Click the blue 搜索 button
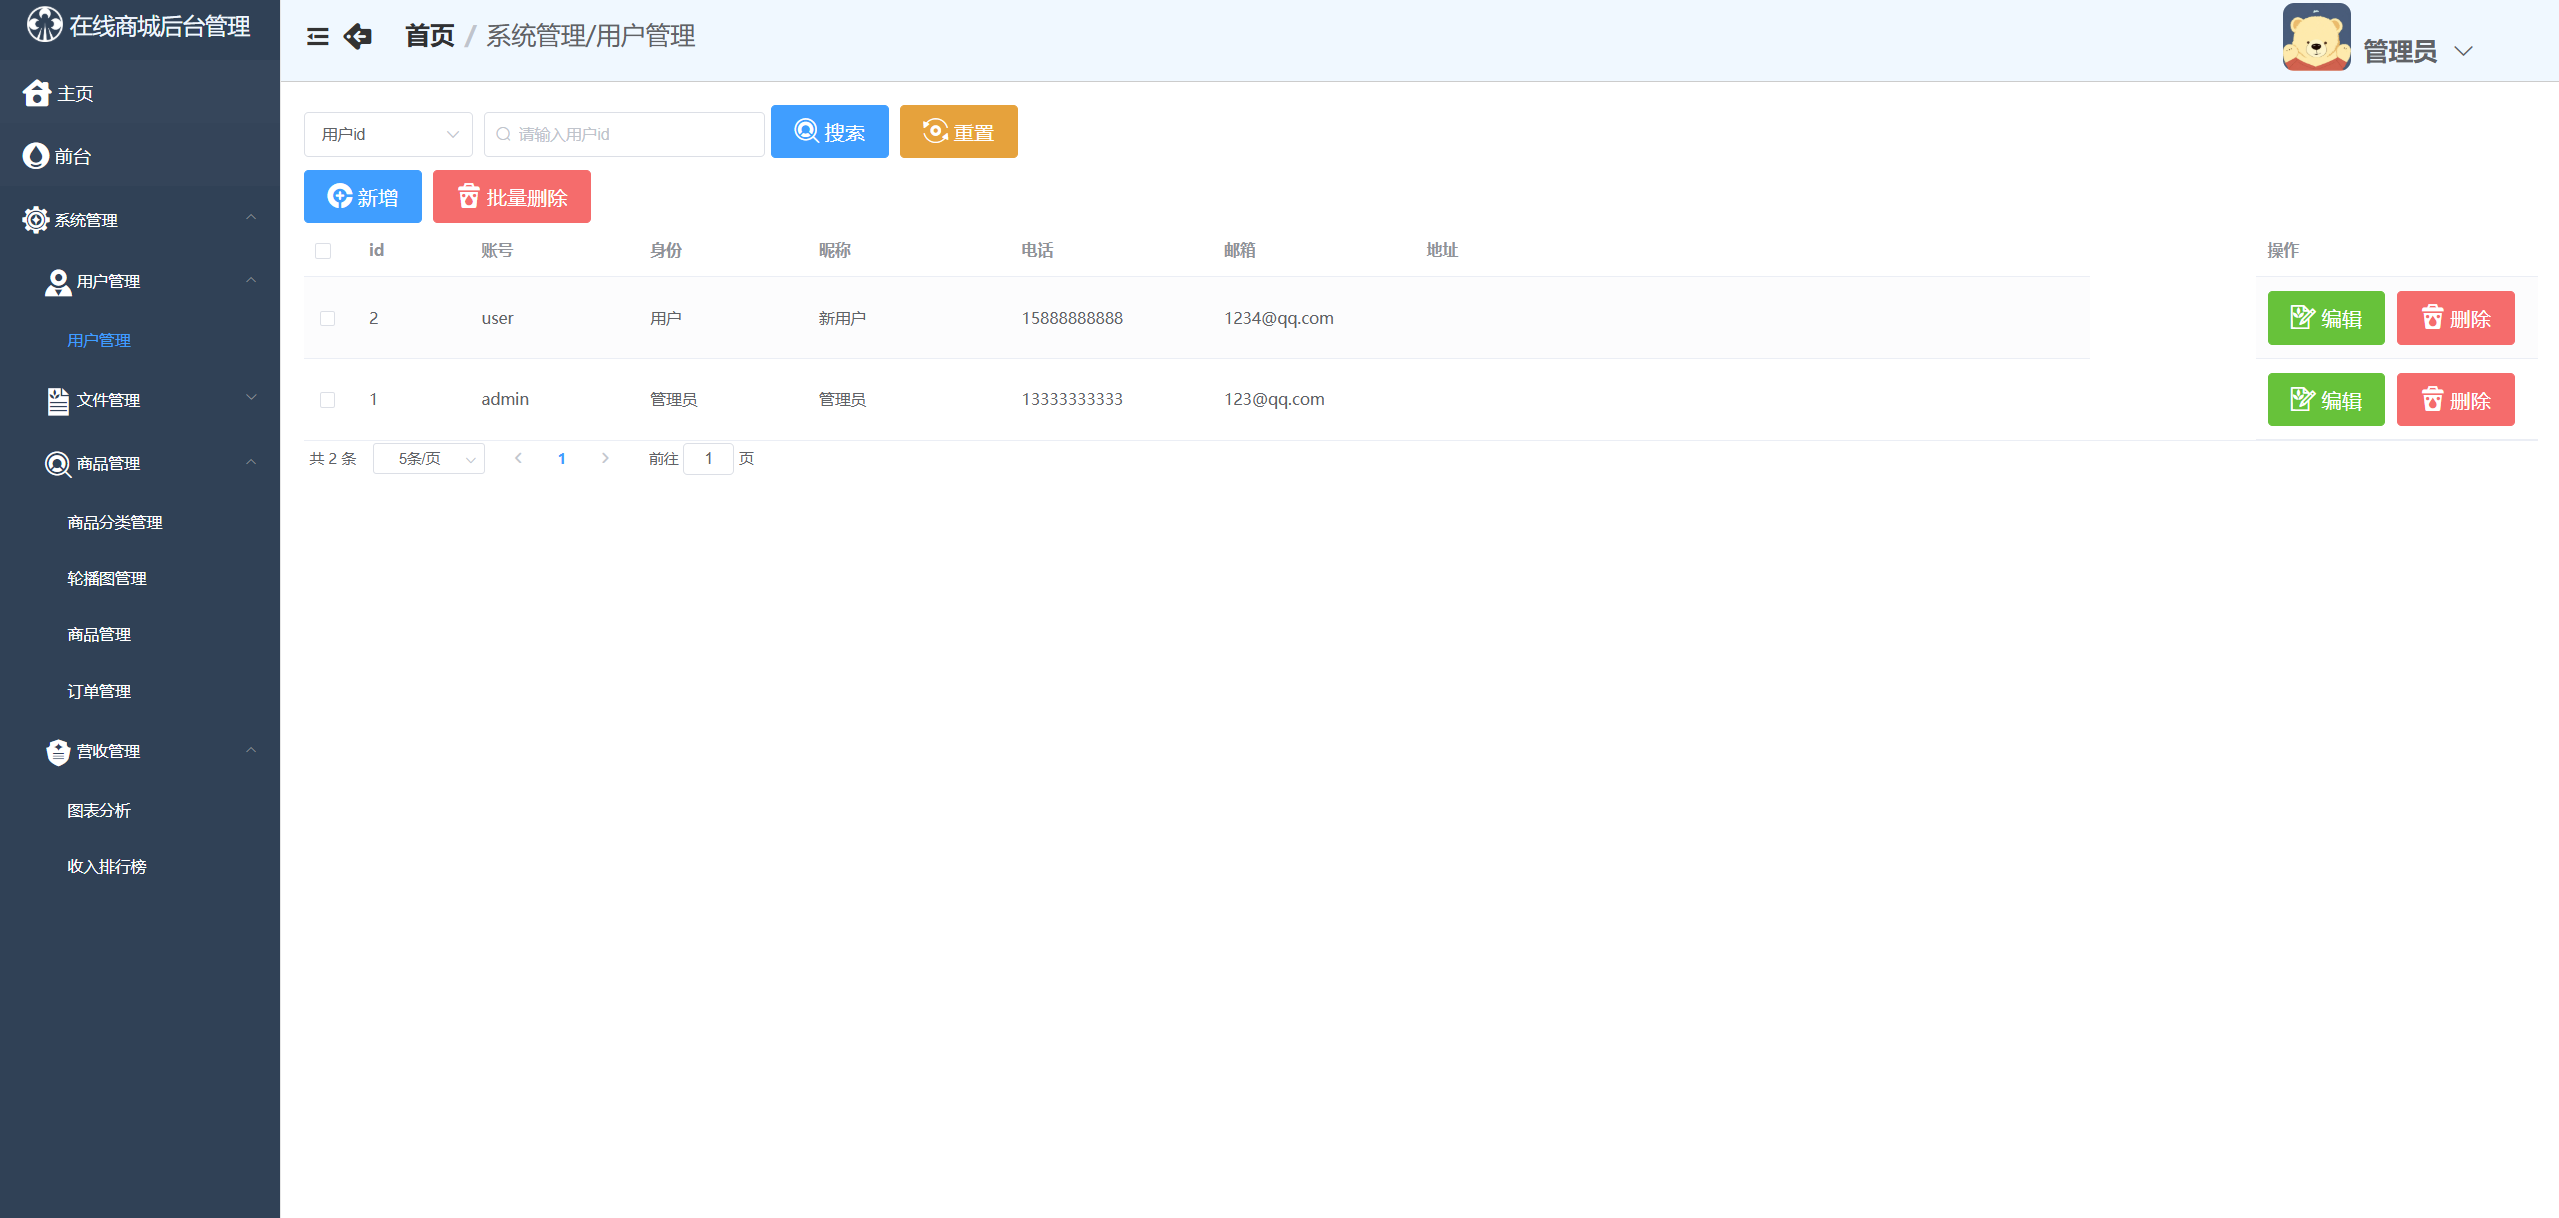The width and height of the screenshot is (2559, 1218). point(829,132)
